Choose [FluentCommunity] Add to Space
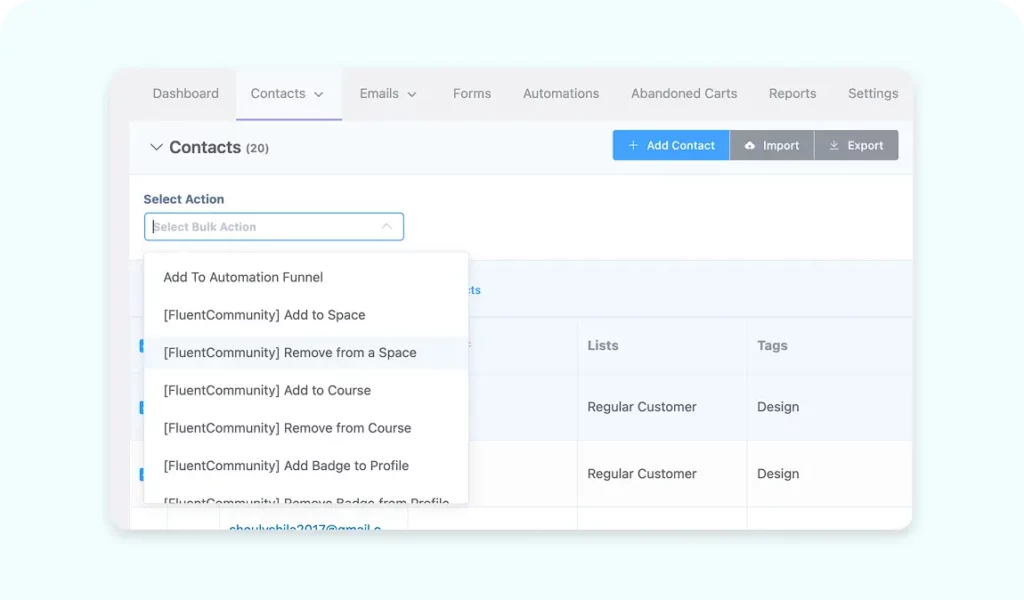This screenshot has height=600, width=1024. [x=306, y=315]
